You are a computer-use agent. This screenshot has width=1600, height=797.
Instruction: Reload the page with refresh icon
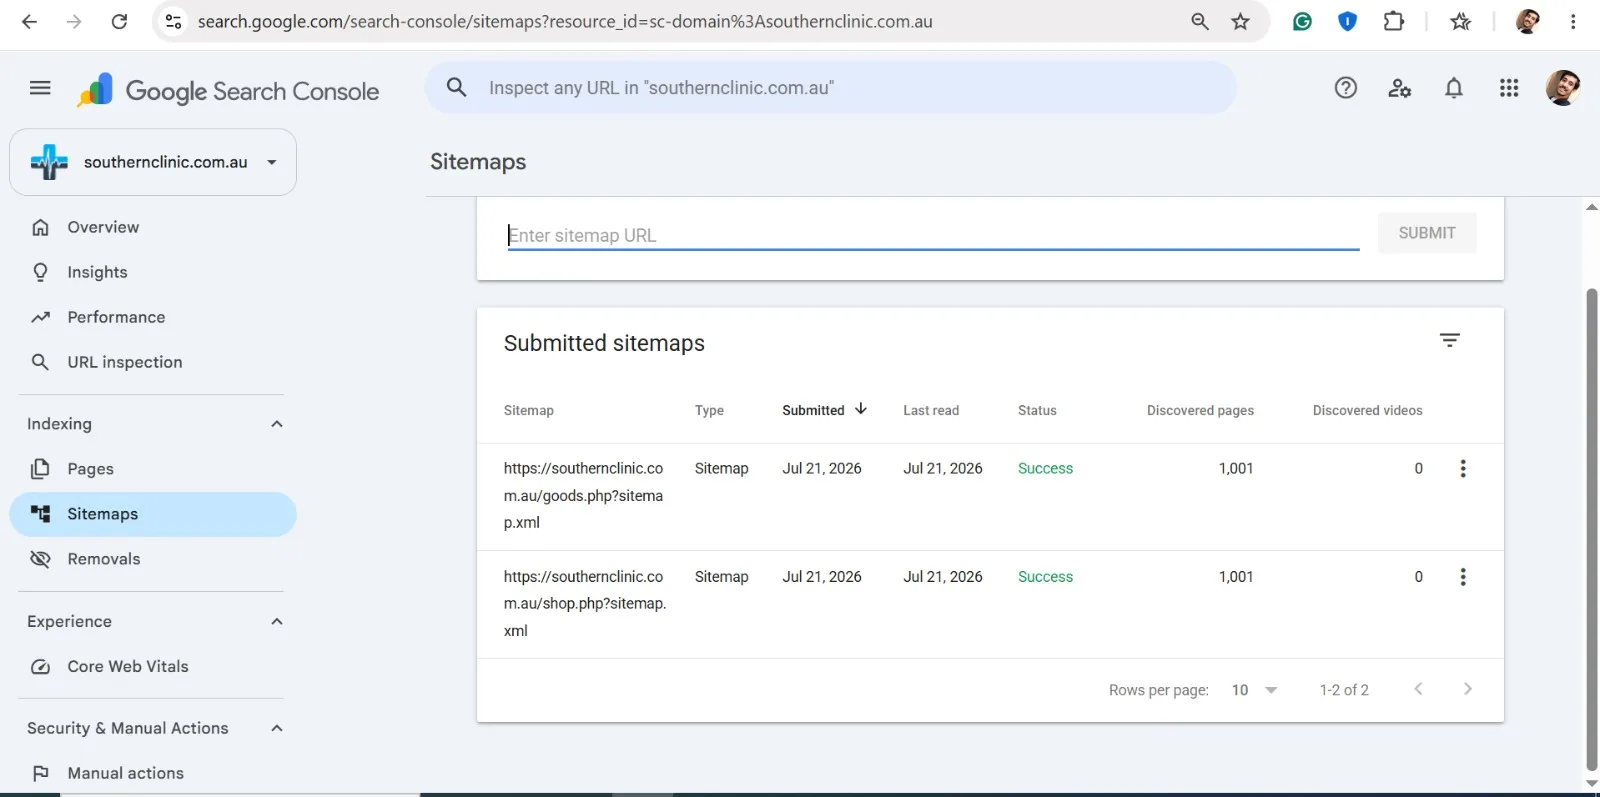click(x=119, y=21)
